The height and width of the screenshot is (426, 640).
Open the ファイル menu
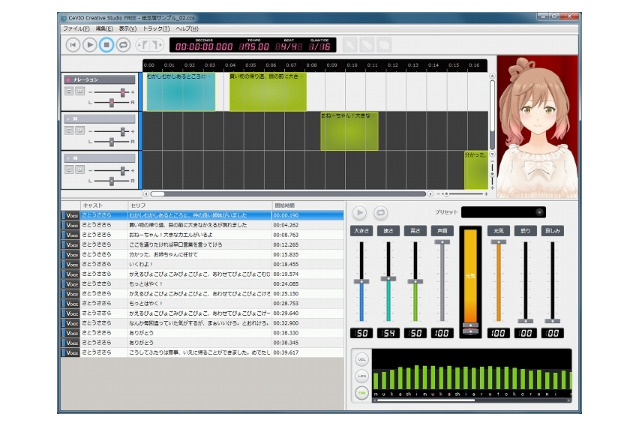pos(76,29)
